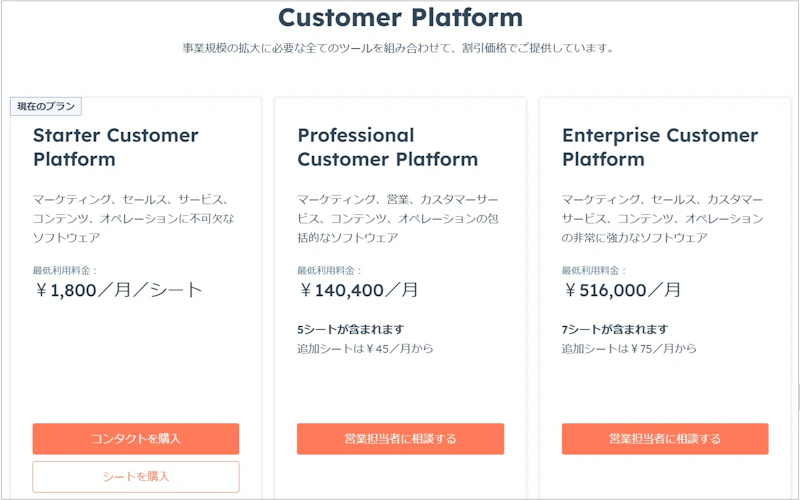This screenshot has height=500, width=800.
Task: Click 追加シートは¥45/月から text
Action: (365, 349)
